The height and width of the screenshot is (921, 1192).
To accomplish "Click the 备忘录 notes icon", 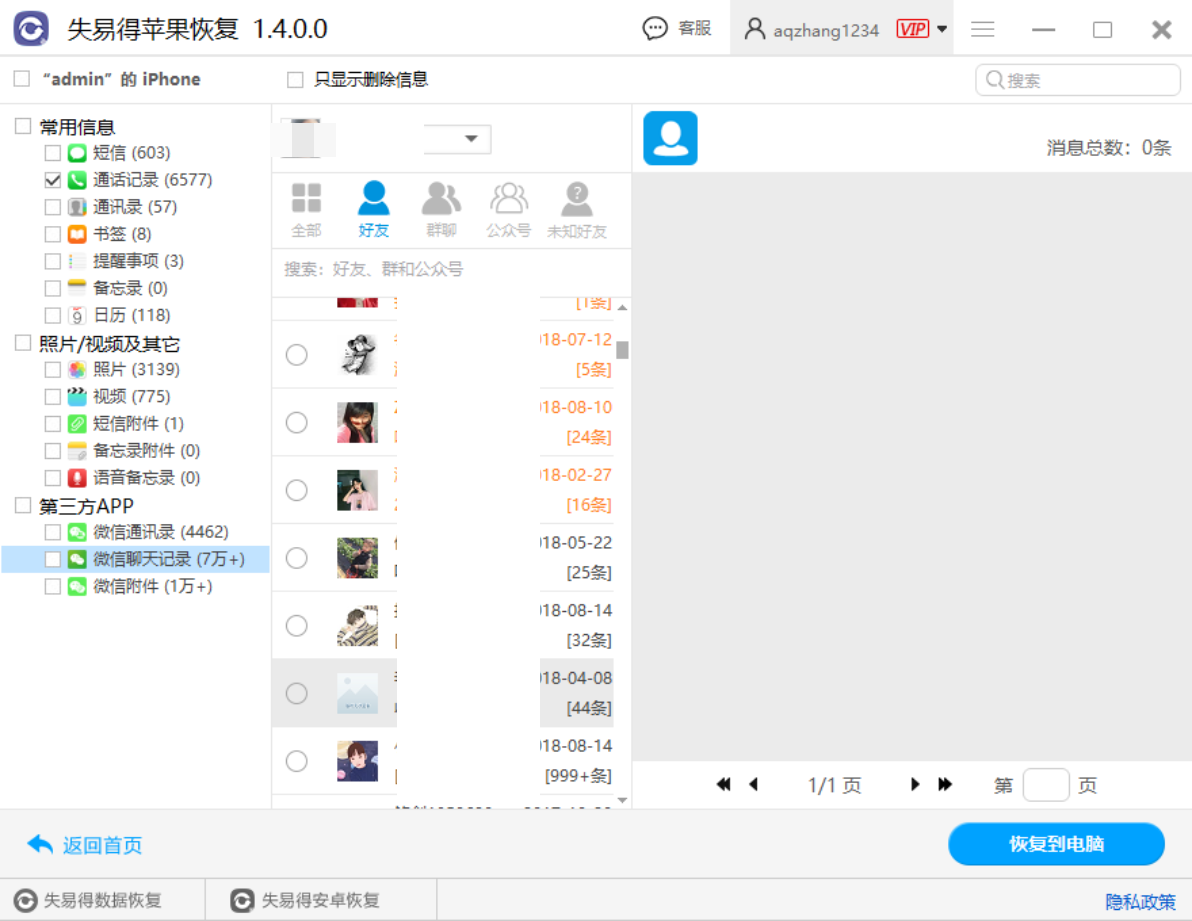I will (77, 288).
